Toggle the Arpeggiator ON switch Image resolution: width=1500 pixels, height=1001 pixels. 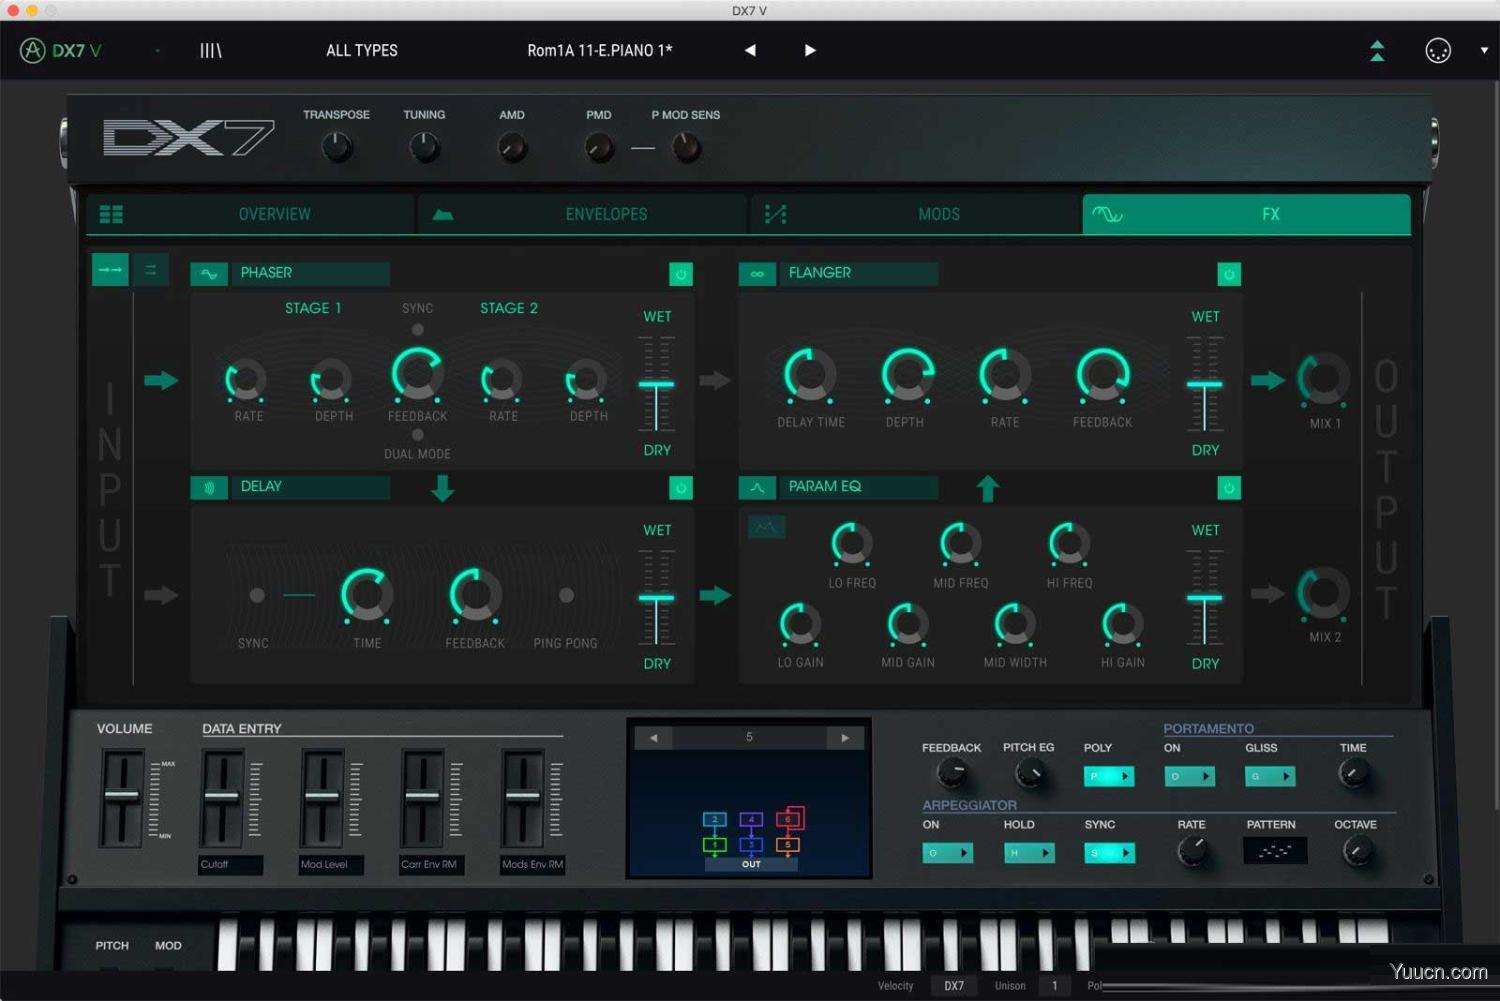tap(947, 853)
